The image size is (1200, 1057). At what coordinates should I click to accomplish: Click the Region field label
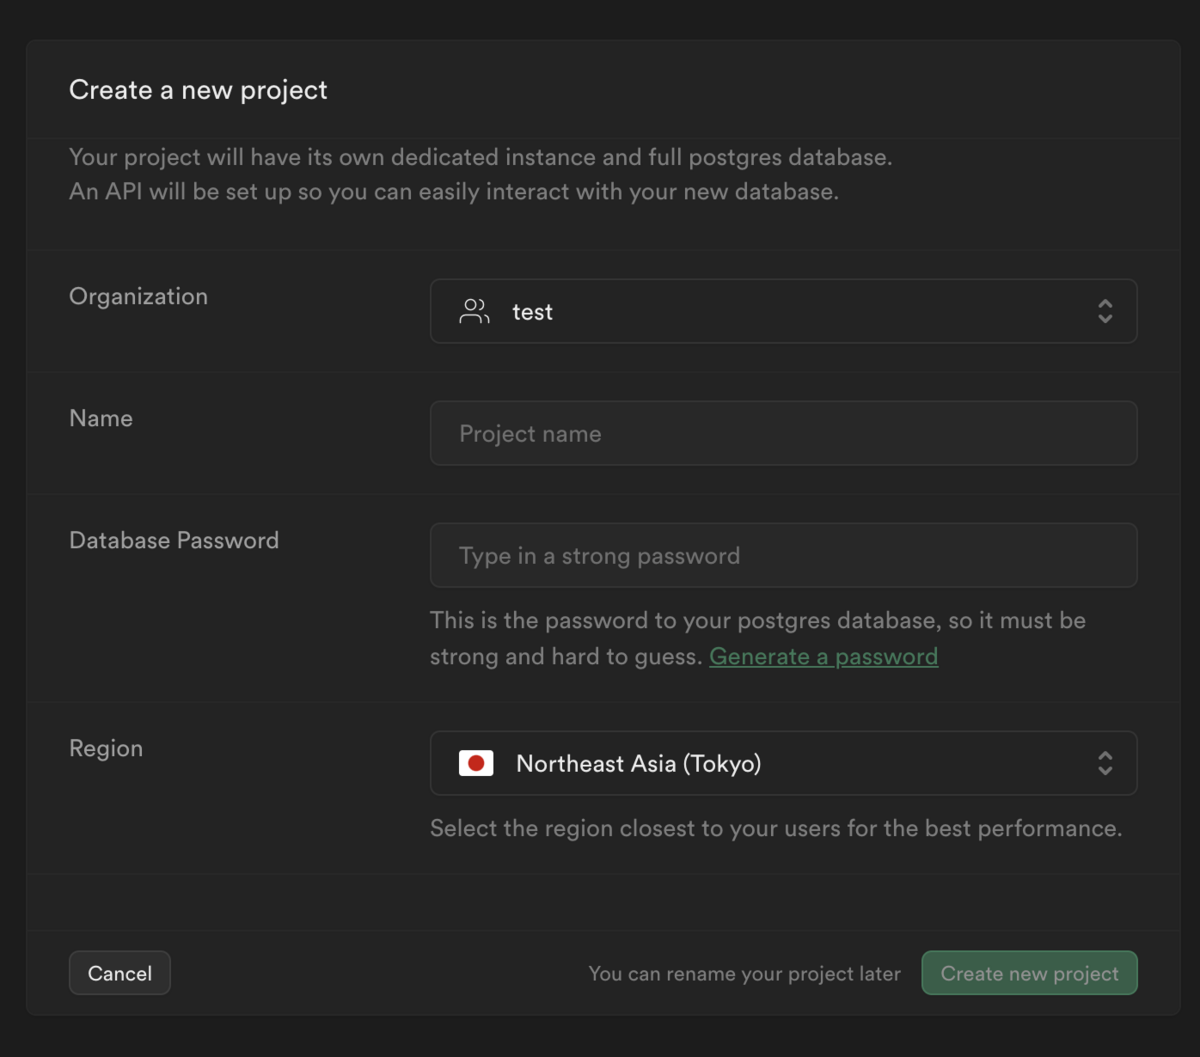[106, 748]
